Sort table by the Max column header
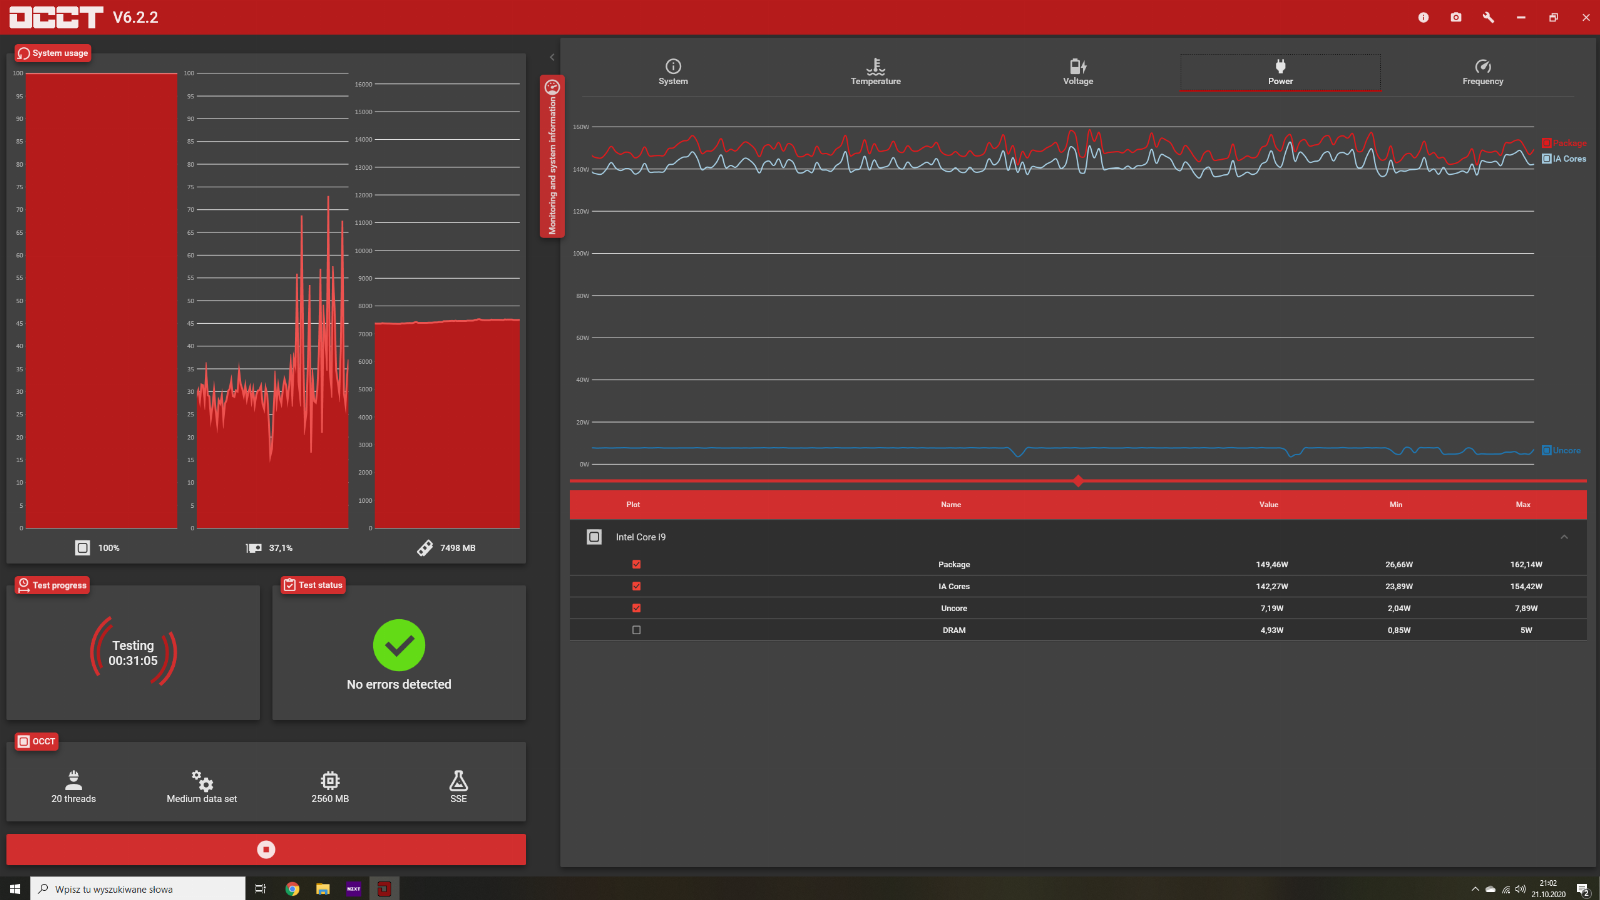This screenshot has height=900, width=1600. point(1523,504)
